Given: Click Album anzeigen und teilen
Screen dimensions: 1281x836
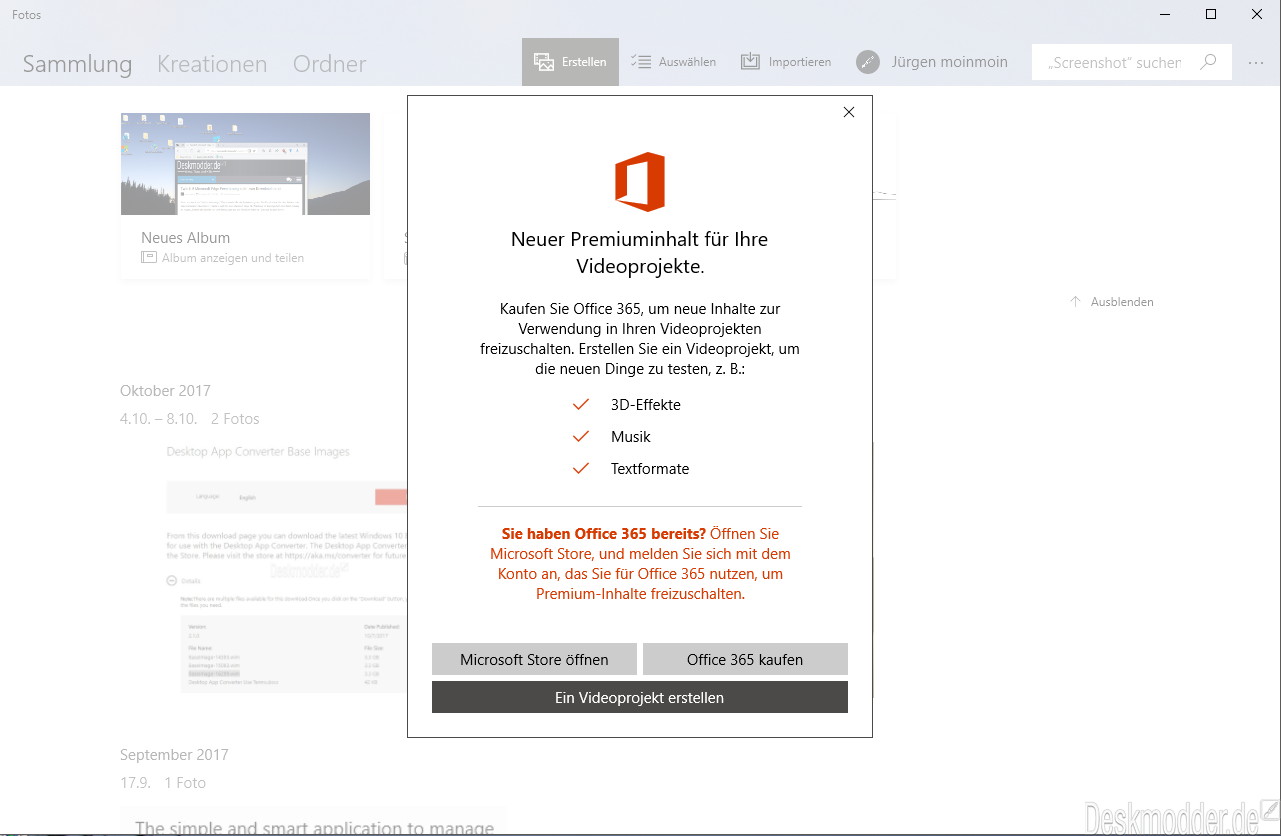Looking at the screenshot, I should pyautogui.click(x=222, y=258).
